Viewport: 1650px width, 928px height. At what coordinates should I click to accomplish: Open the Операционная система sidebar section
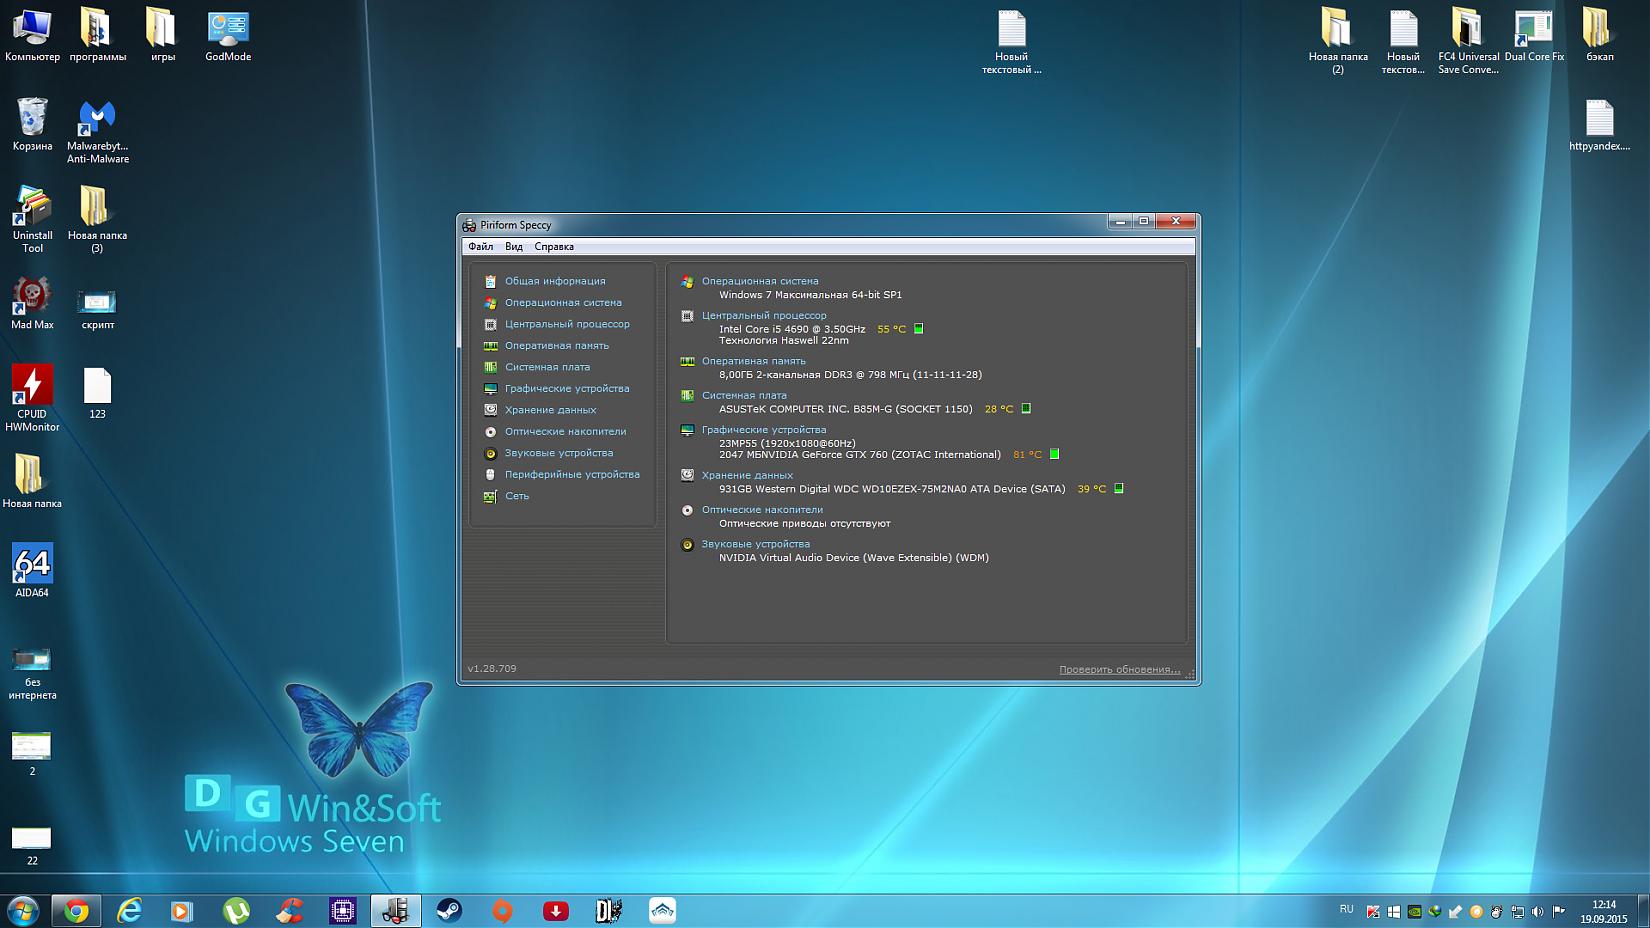click(562, 303)
